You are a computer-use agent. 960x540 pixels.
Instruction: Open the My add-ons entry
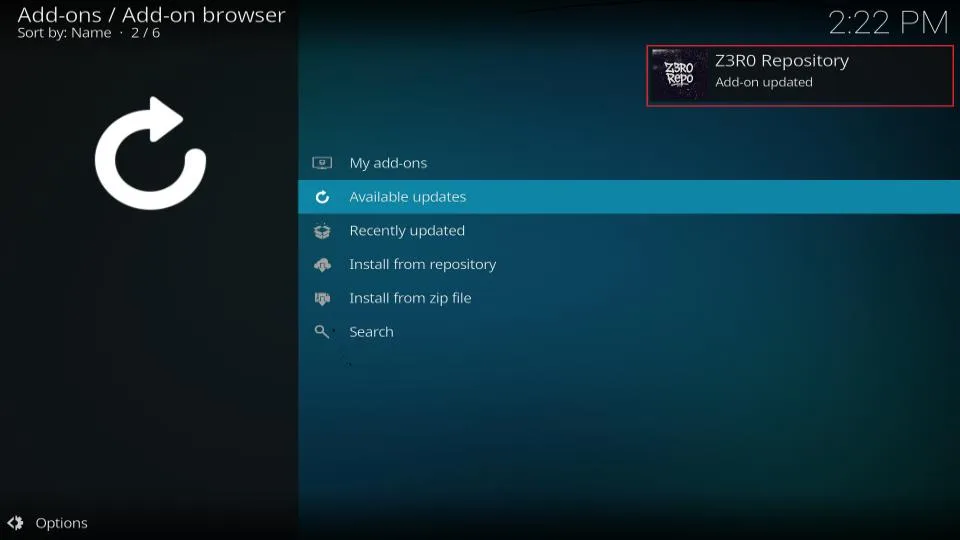coord(629,163)
